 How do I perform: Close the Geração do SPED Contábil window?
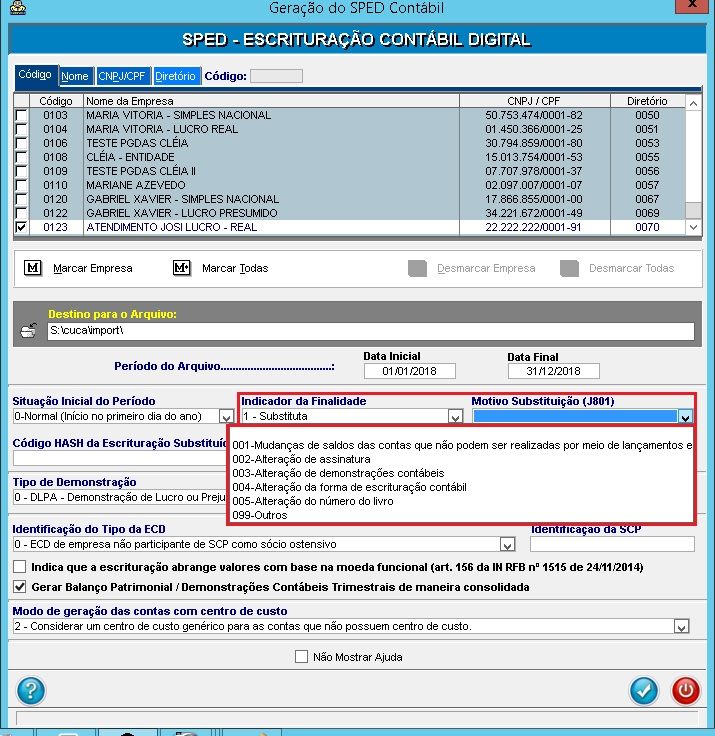click(x=692, y=5)
